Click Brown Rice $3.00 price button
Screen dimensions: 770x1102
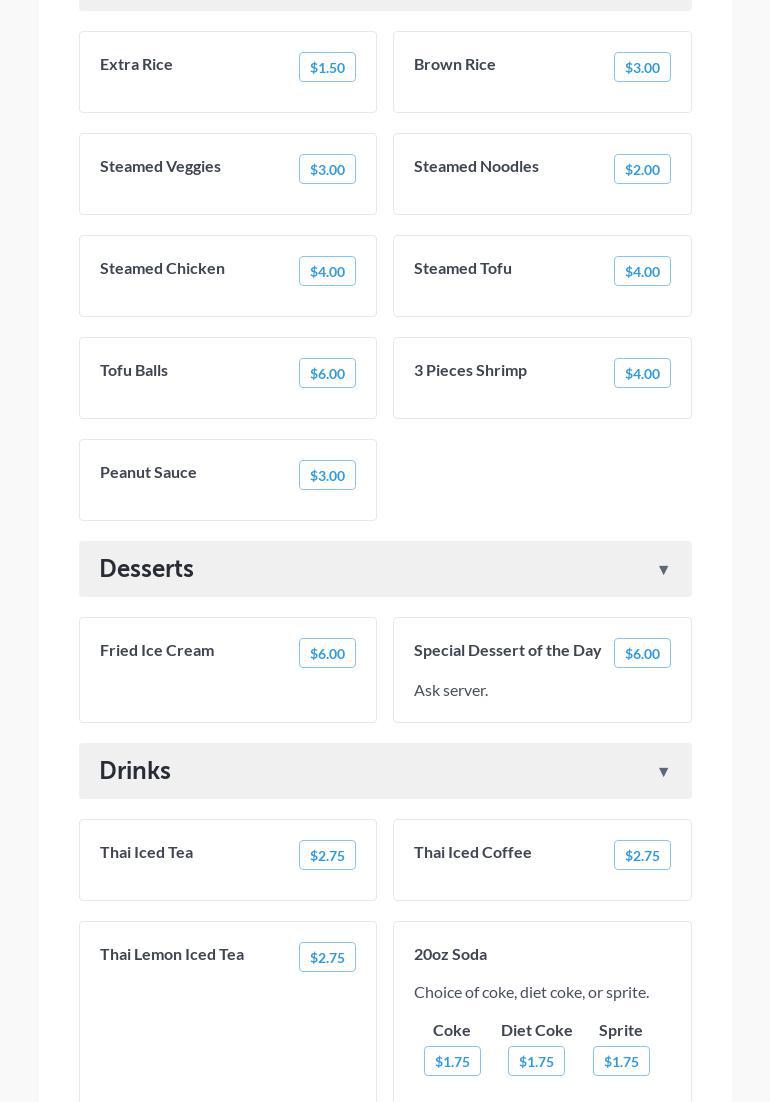coord(642,68)
